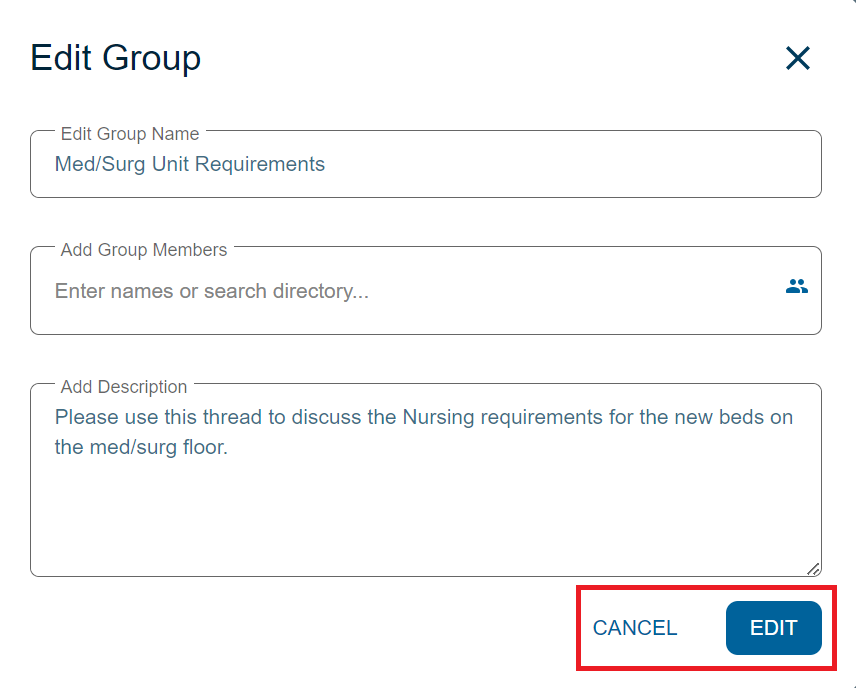This screenshot has height=688, width=856.
Task: Open directory search via people icon
Action: tap(796, 286)
